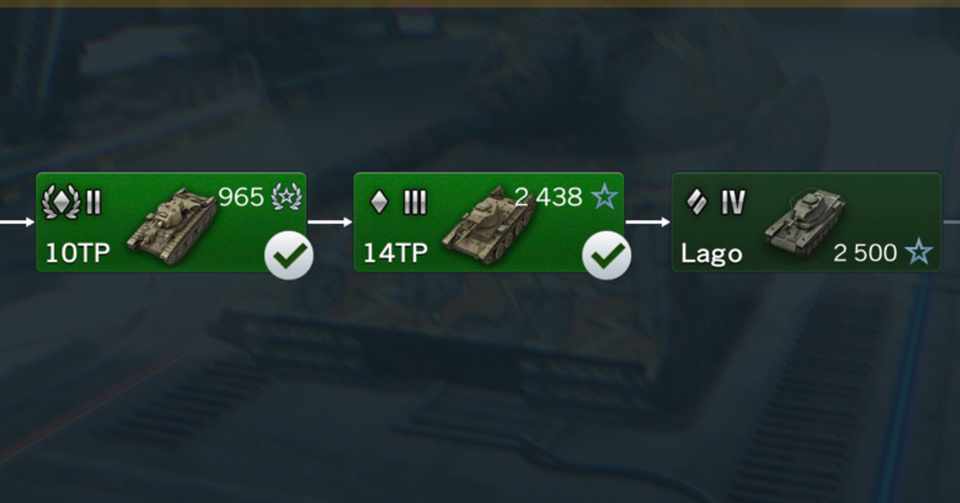Click the Lago tank thumbnail image
The height and width of the screenshot is (503, 960).
pos(805,220)
